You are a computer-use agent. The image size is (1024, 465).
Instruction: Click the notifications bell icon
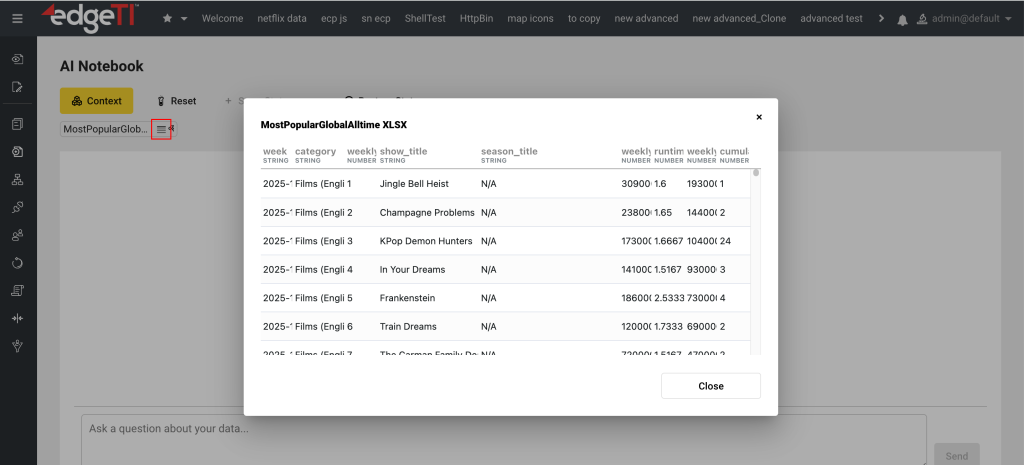coord(903,19)
